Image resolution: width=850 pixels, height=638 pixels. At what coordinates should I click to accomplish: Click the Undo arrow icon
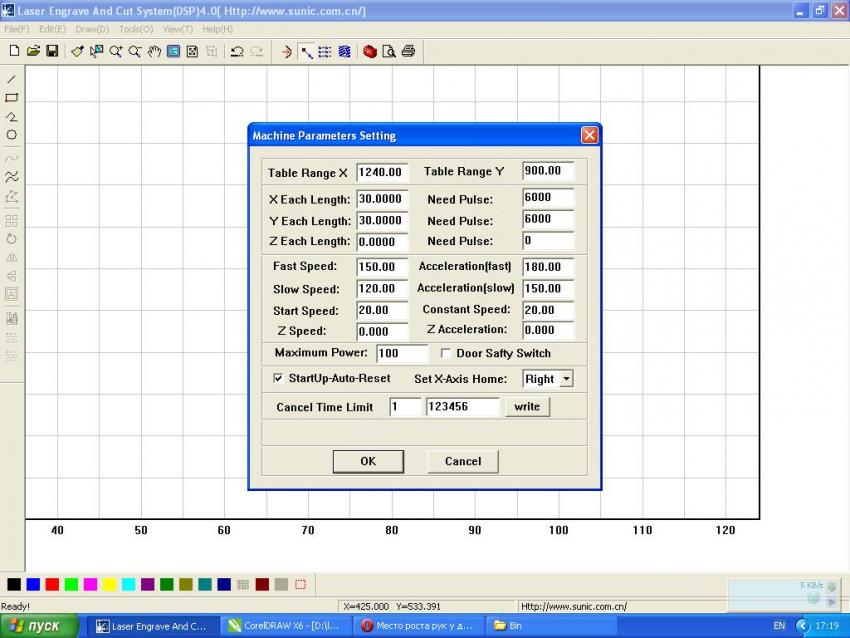[x=237, y=51]
